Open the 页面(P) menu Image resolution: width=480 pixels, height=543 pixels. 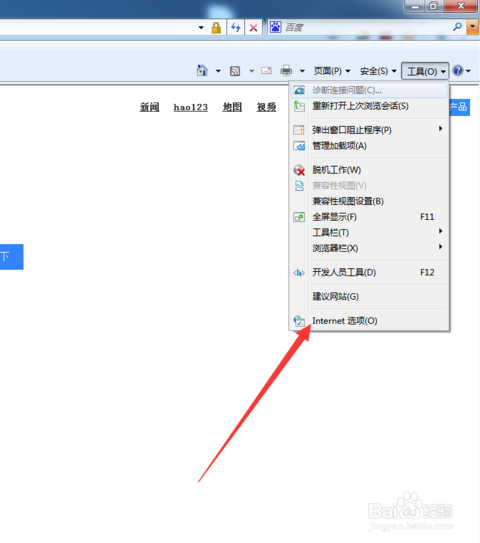[x=332, y=71]
